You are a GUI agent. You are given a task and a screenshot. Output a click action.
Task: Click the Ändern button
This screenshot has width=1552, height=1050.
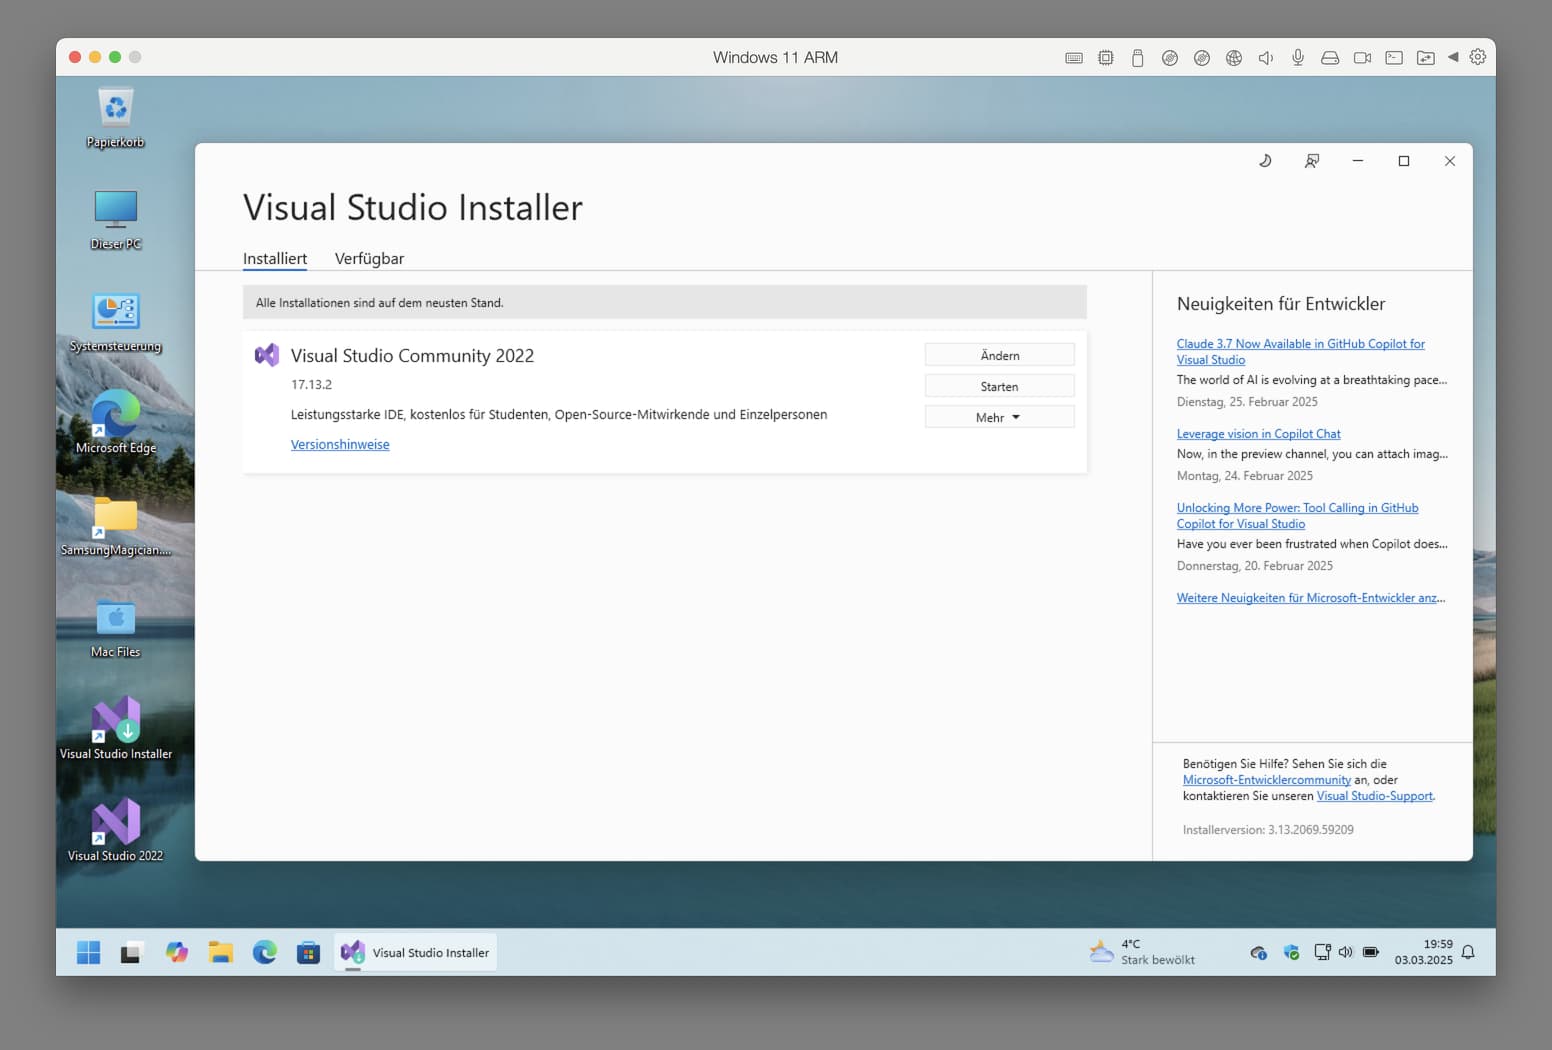tap(1000, 355)
